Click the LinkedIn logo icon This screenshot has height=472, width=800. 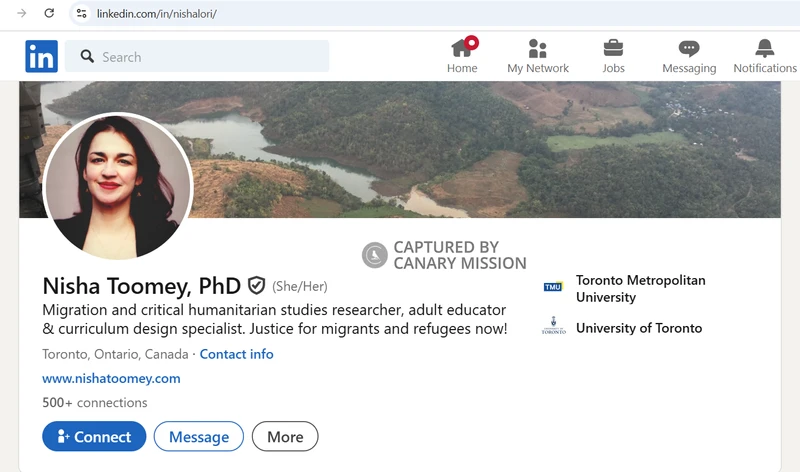pos(41,56)
